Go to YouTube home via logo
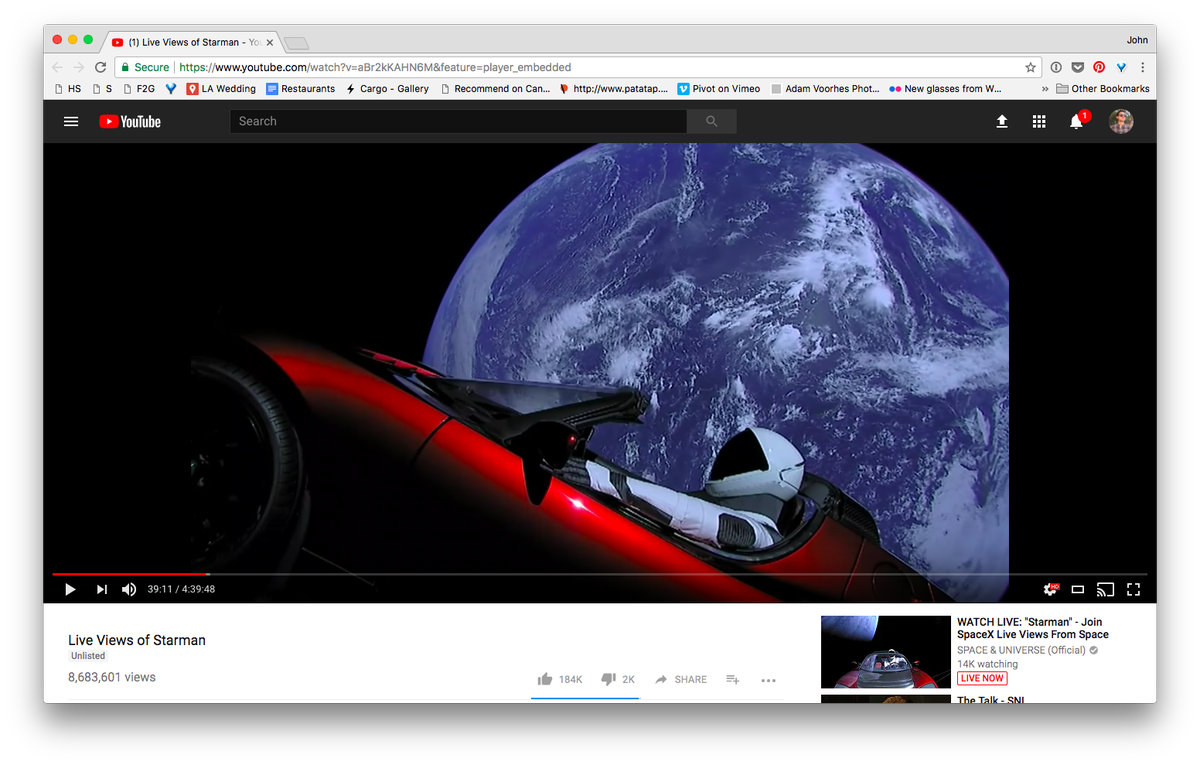Viewport: 1200px width, 765px height. click(x=130, y=121)
